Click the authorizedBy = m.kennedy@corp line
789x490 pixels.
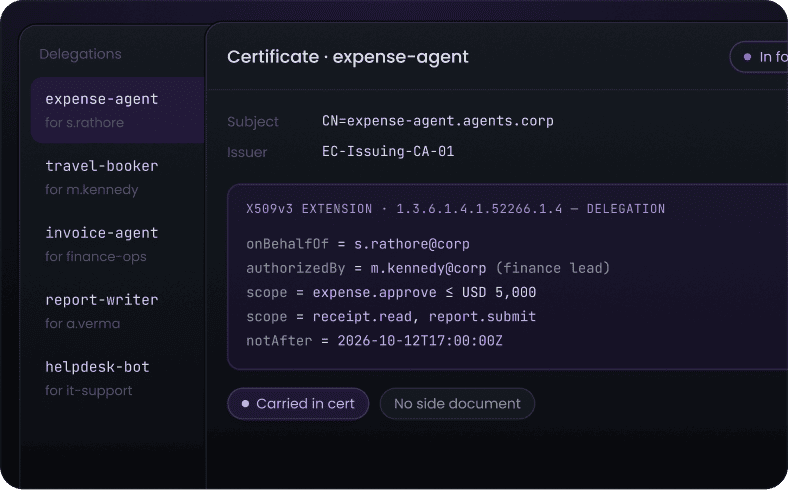click(x=428, y=268)
